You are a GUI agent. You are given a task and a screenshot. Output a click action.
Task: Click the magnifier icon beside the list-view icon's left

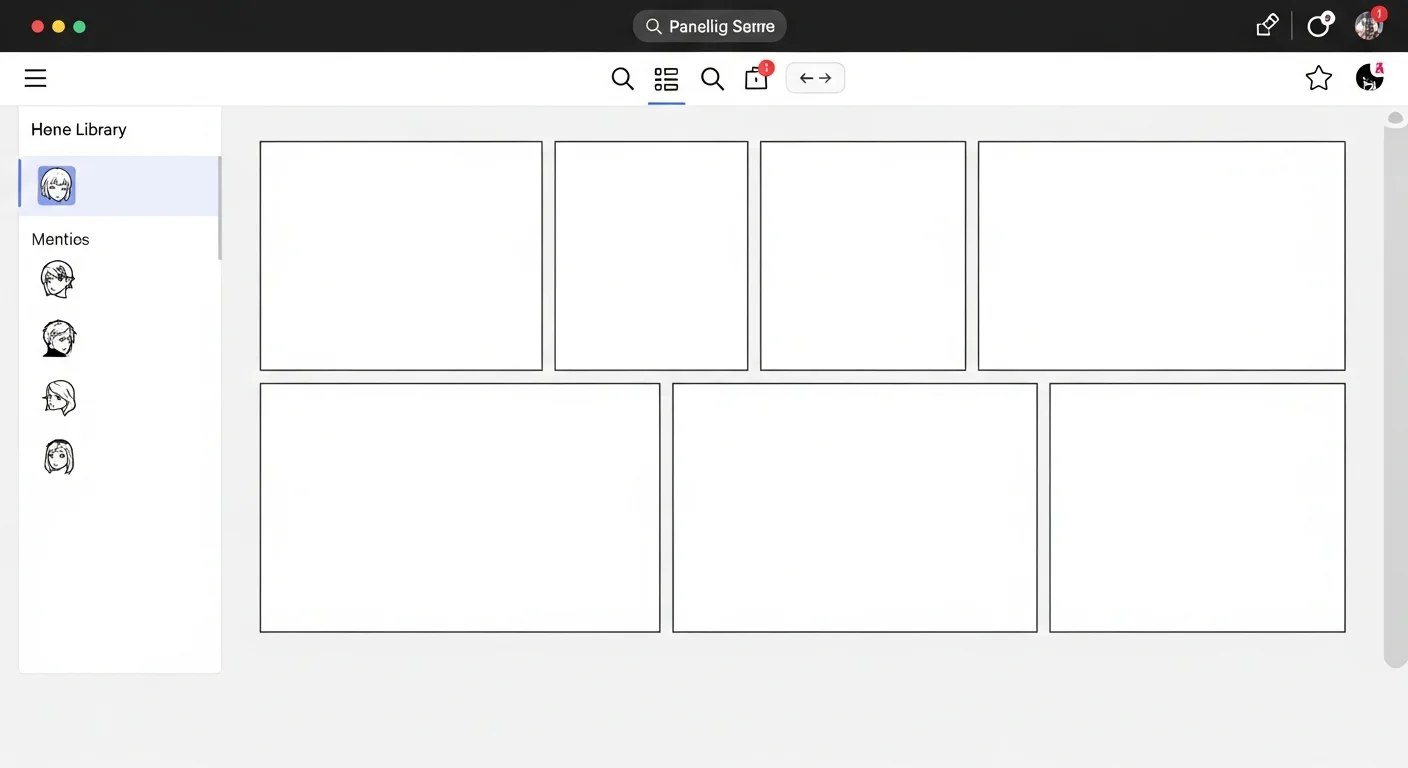(x=622, y=79)
